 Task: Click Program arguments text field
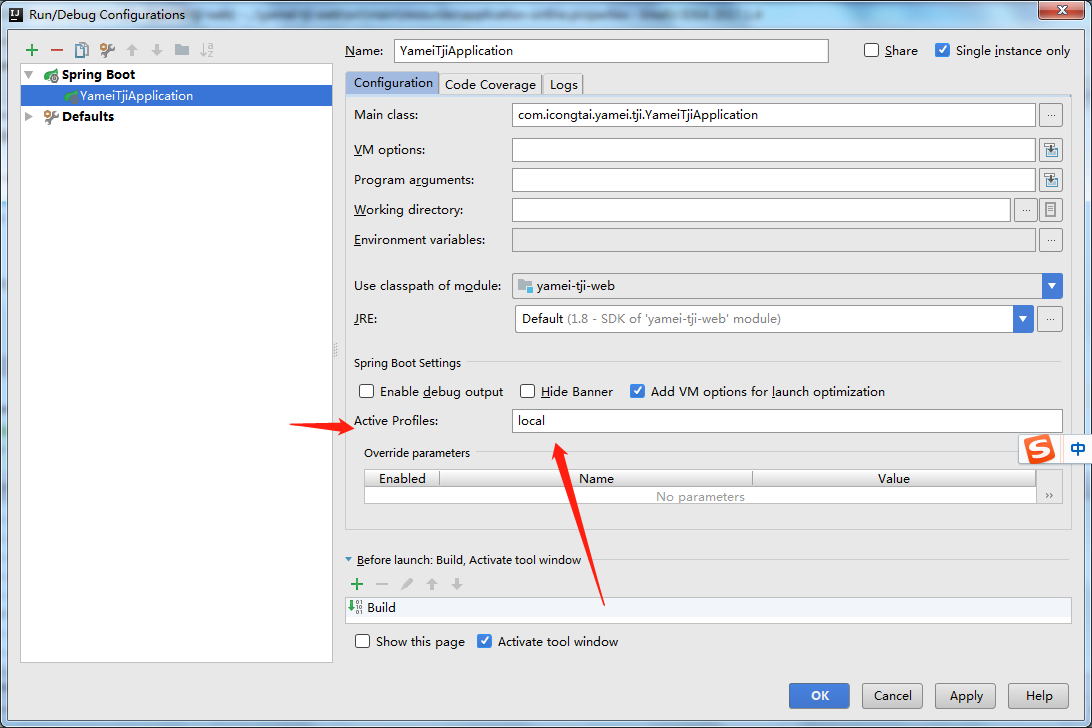774,180
